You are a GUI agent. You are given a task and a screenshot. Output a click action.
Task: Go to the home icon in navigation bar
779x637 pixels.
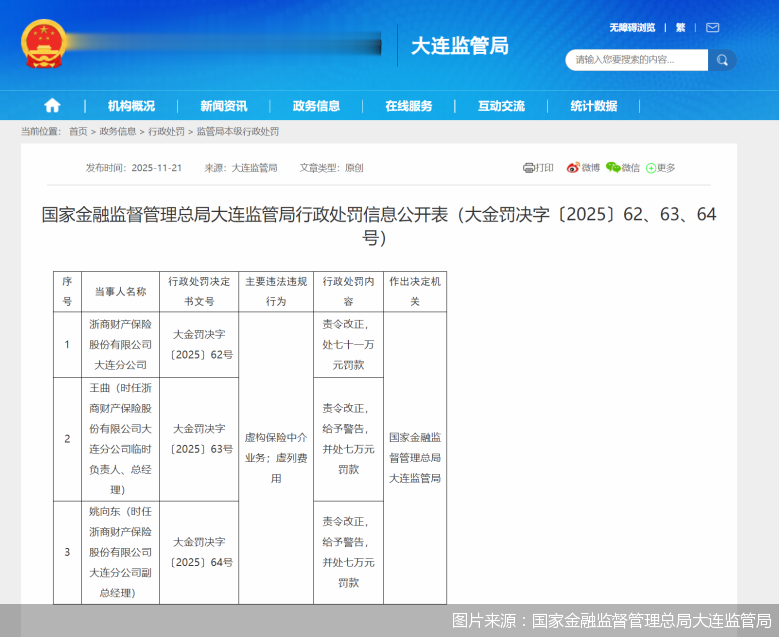pos(52,105)
